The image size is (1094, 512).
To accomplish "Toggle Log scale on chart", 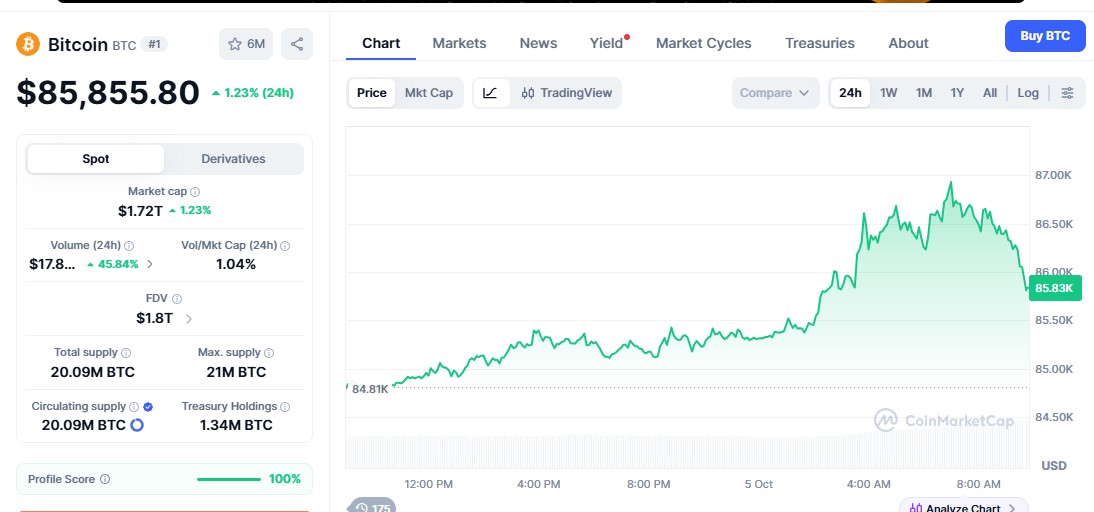I will (x=1028, y=93).
